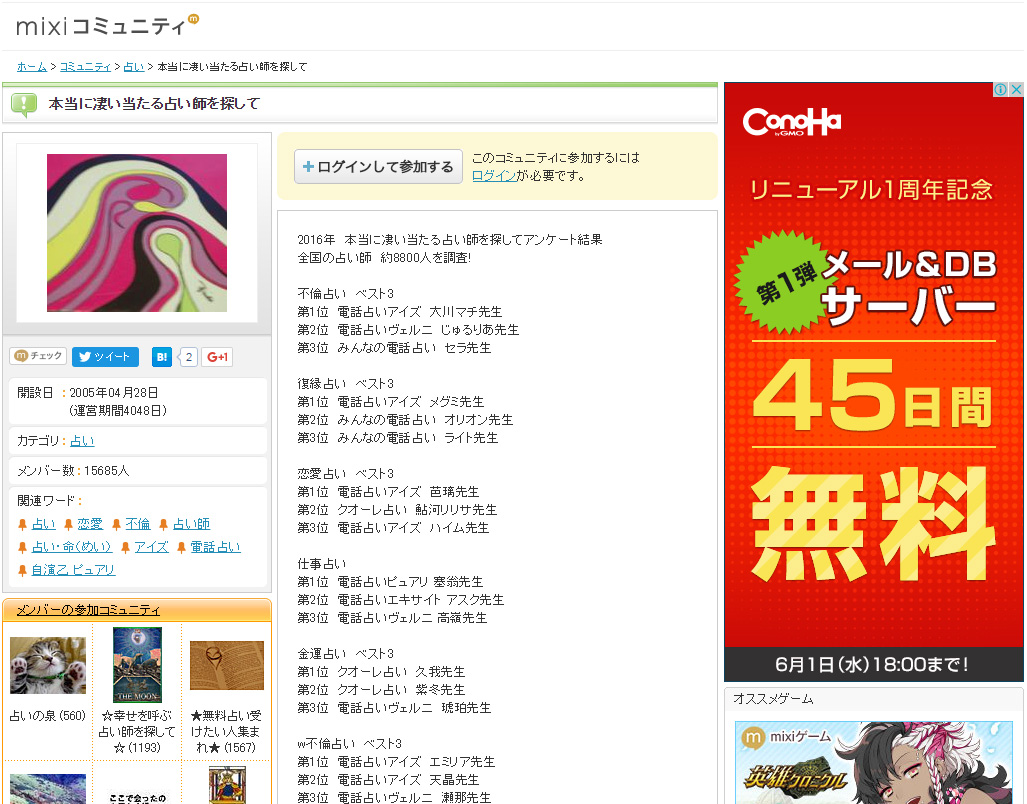The height and width of the screenshot is (804, 1027).
Task: Click 第1位 電話占いピュアリ 塞翁先生 line
Action: (390, 581)
